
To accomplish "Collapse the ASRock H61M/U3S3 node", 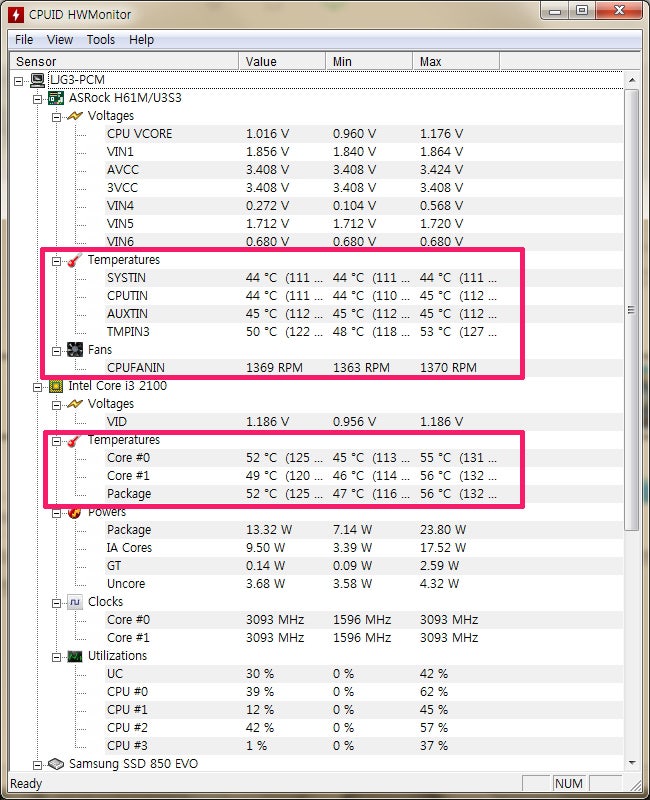I will 38,99.
